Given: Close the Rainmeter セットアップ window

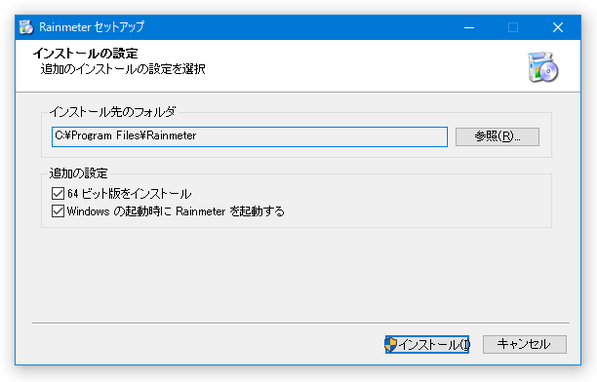Looking at the screenshot, I should 558,27.
